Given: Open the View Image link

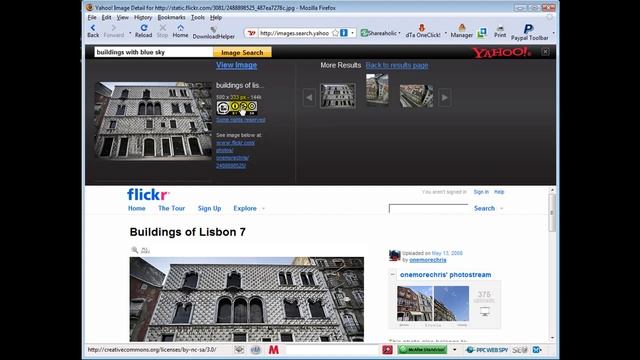Looking at the screenshot, I should pos(236,65).
